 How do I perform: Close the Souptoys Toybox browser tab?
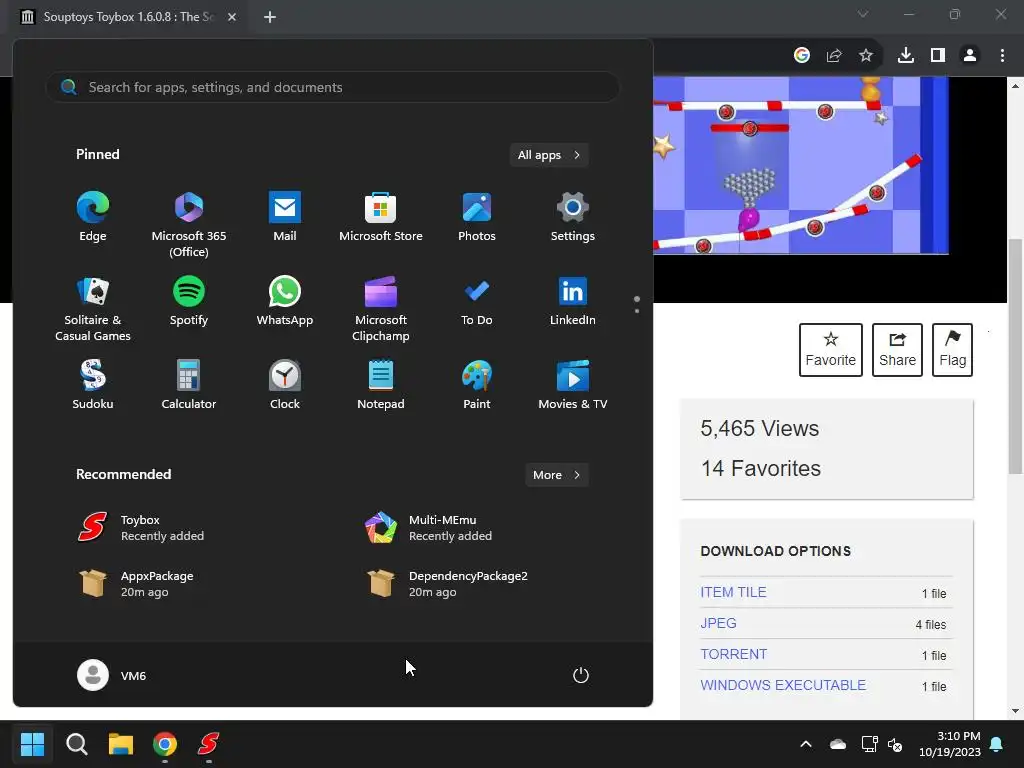pyautogui.click(x=232, y=17)
